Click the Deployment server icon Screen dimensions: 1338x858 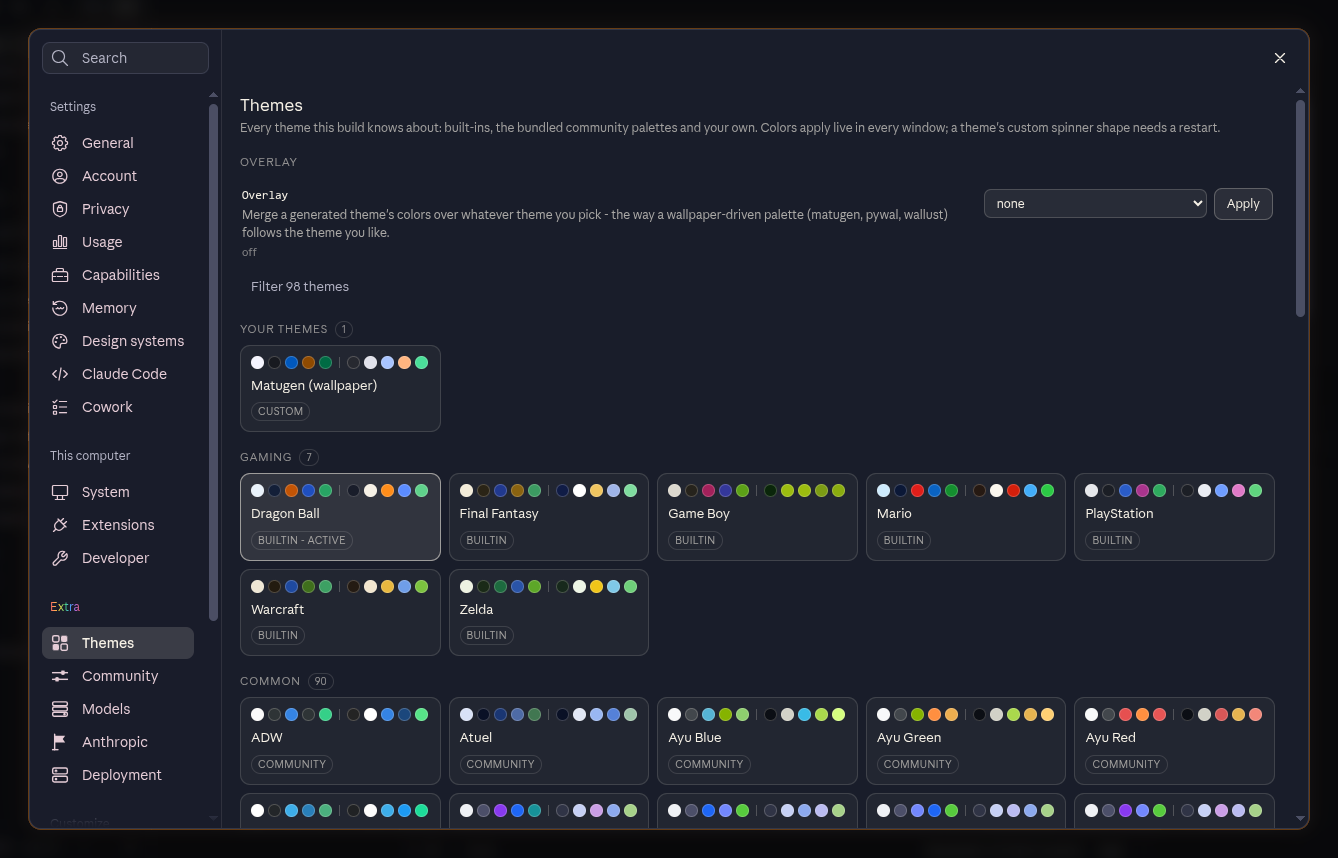click(x=60, y=775)
